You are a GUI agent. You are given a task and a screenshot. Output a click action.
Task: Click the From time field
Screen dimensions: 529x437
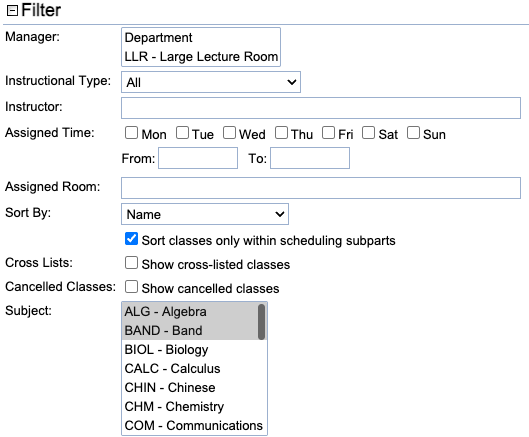[198, 158]
